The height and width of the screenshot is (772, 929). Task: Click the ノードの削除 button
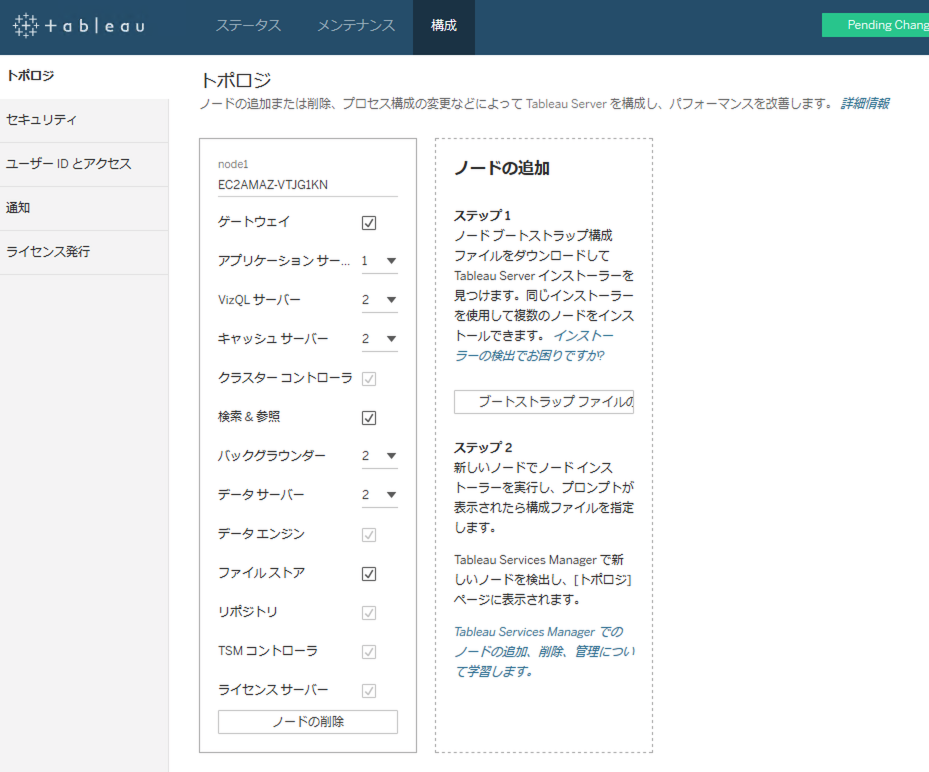coord(307,721)
